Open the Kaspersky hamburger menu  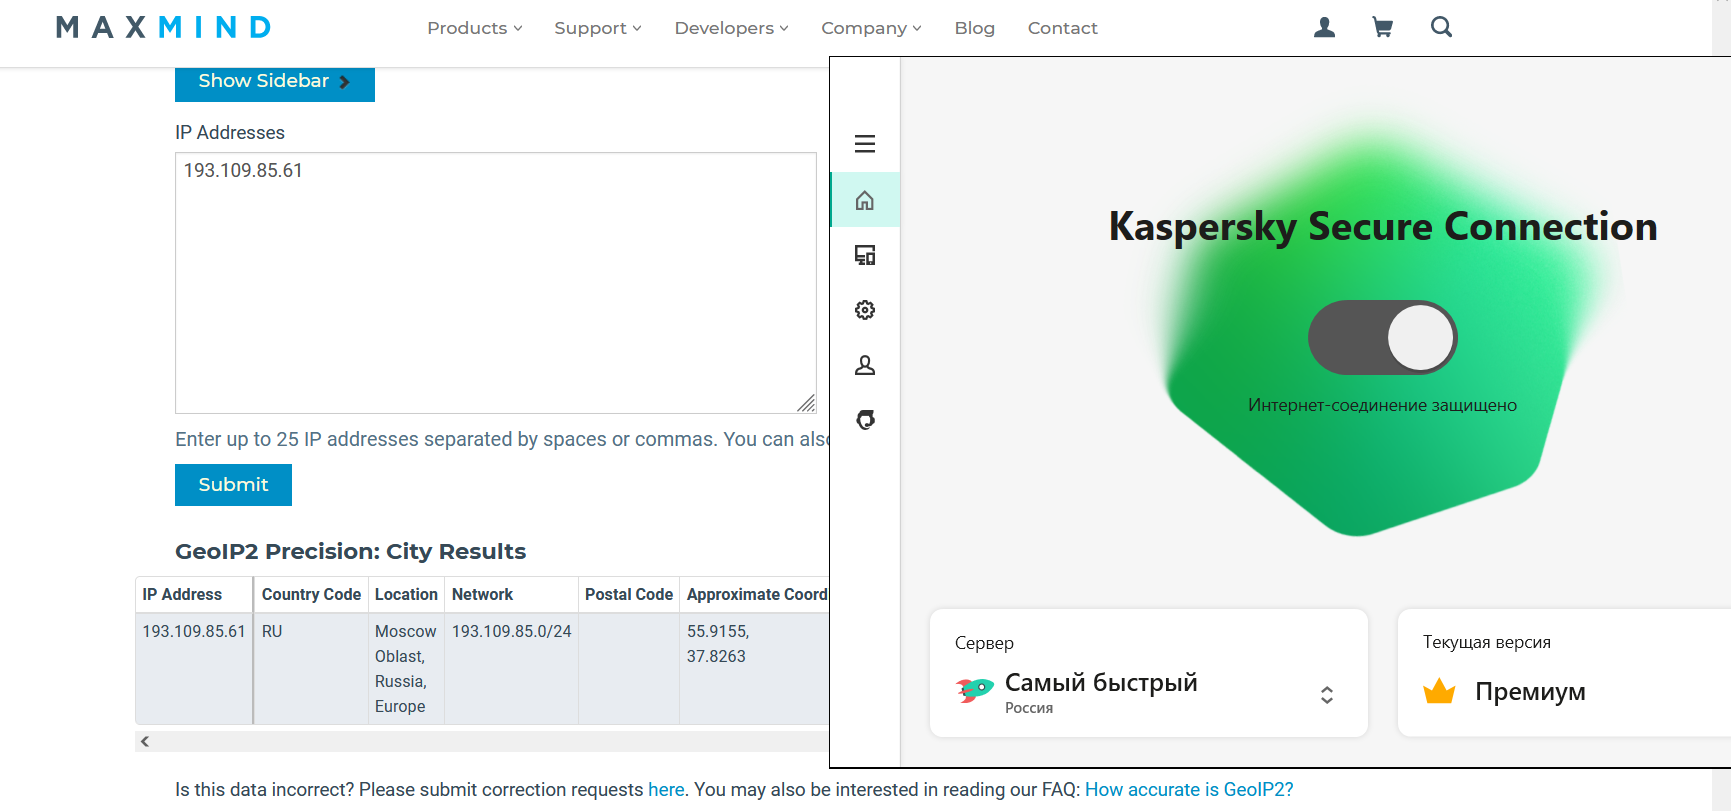pos(865,144)
